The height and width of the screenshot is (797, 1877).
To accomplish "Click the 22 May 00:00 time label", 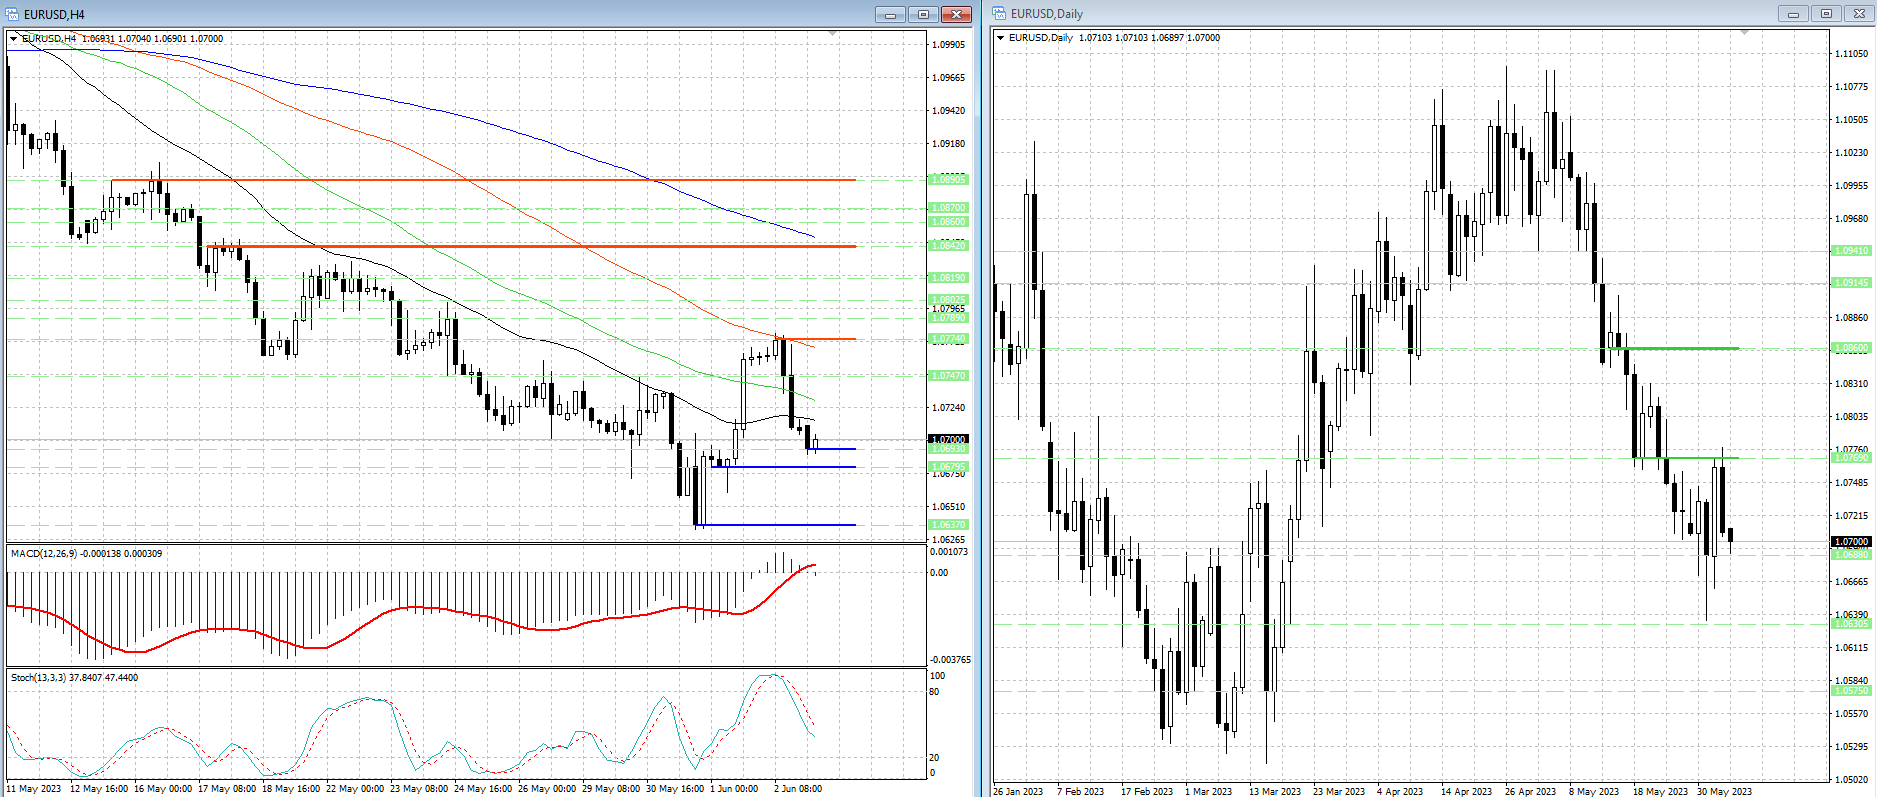I will (x=355, y=789).
